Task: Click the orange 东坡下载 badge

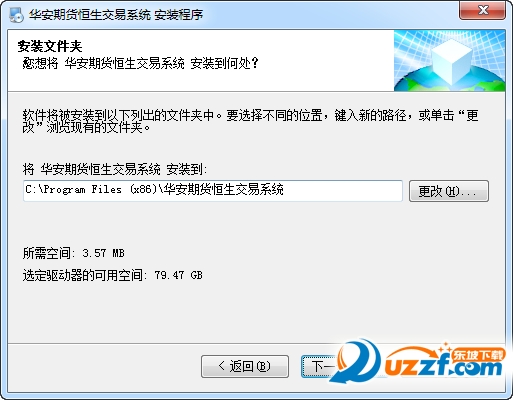Action: click(x=478, y=355)
